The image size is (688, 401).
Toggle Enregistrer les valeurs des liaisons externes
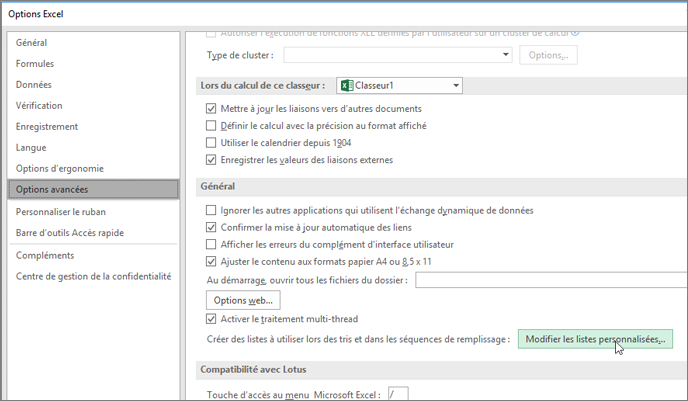[x=211, y=160]
